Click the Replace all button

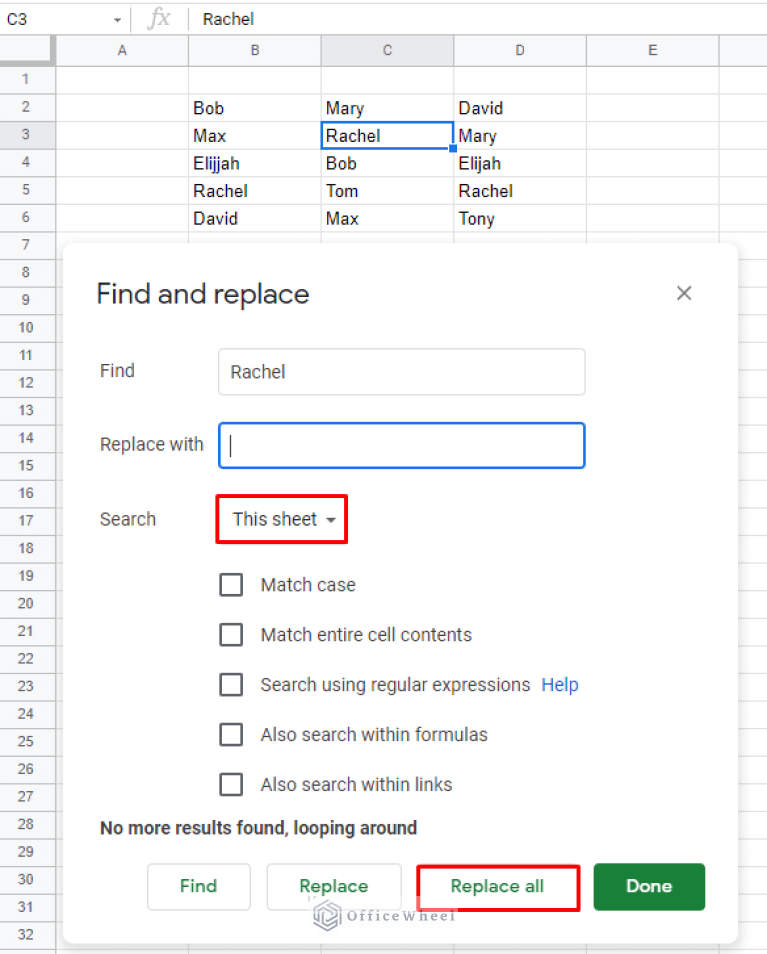tap(497, 887)
